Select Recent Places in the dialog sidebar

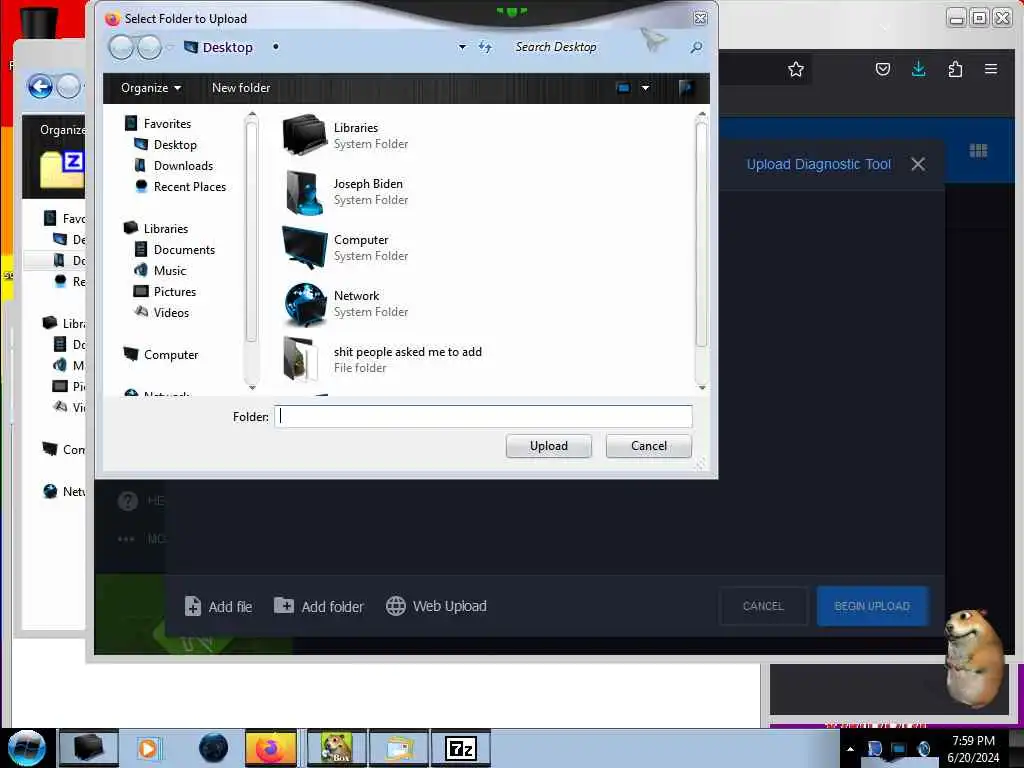(x=190, y=186)
